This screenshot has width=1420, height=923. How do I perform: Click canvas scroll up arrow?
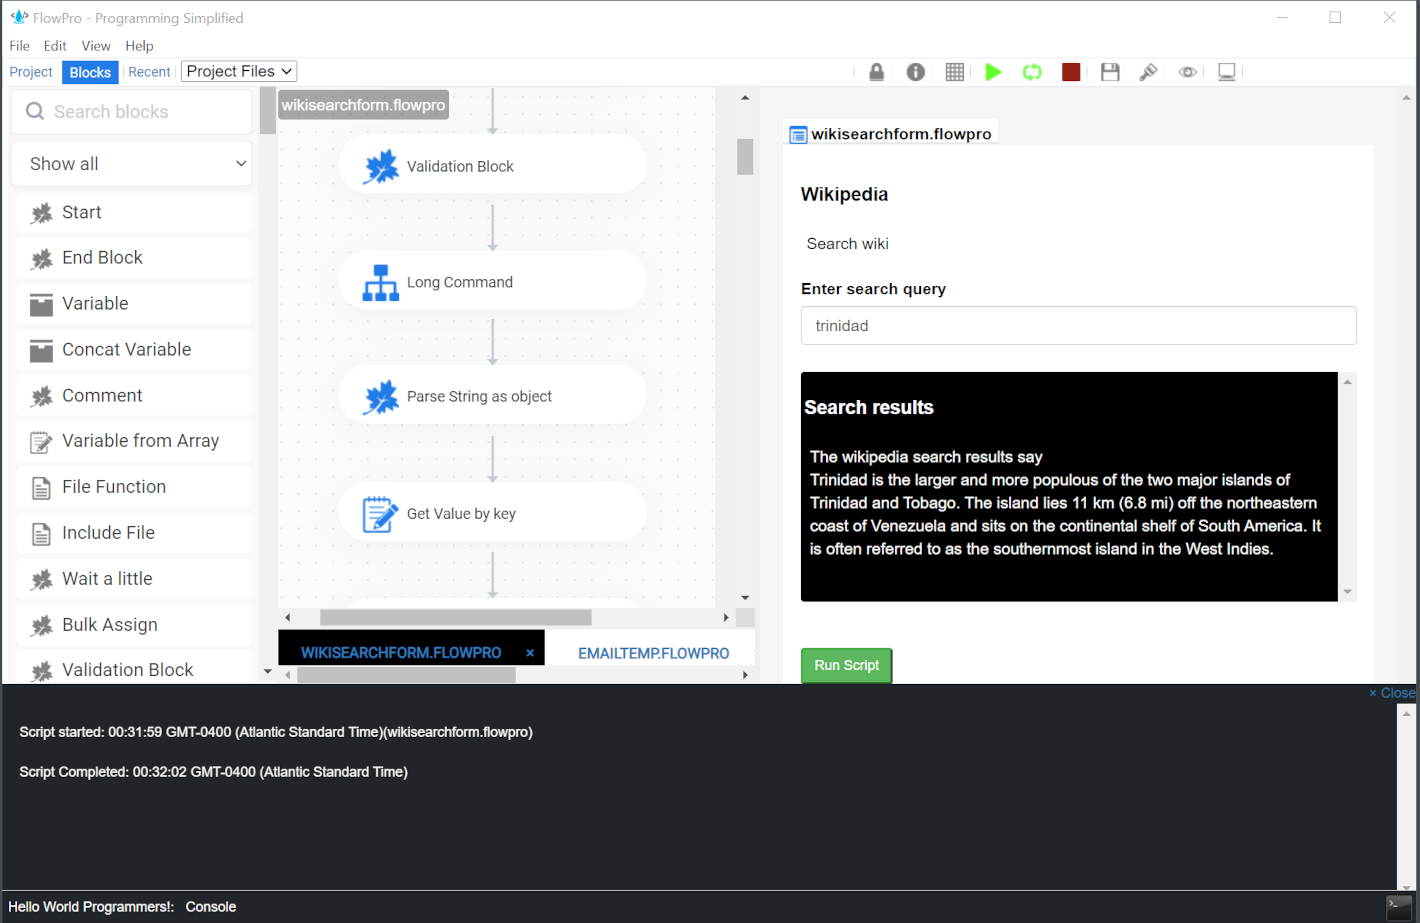745,97
